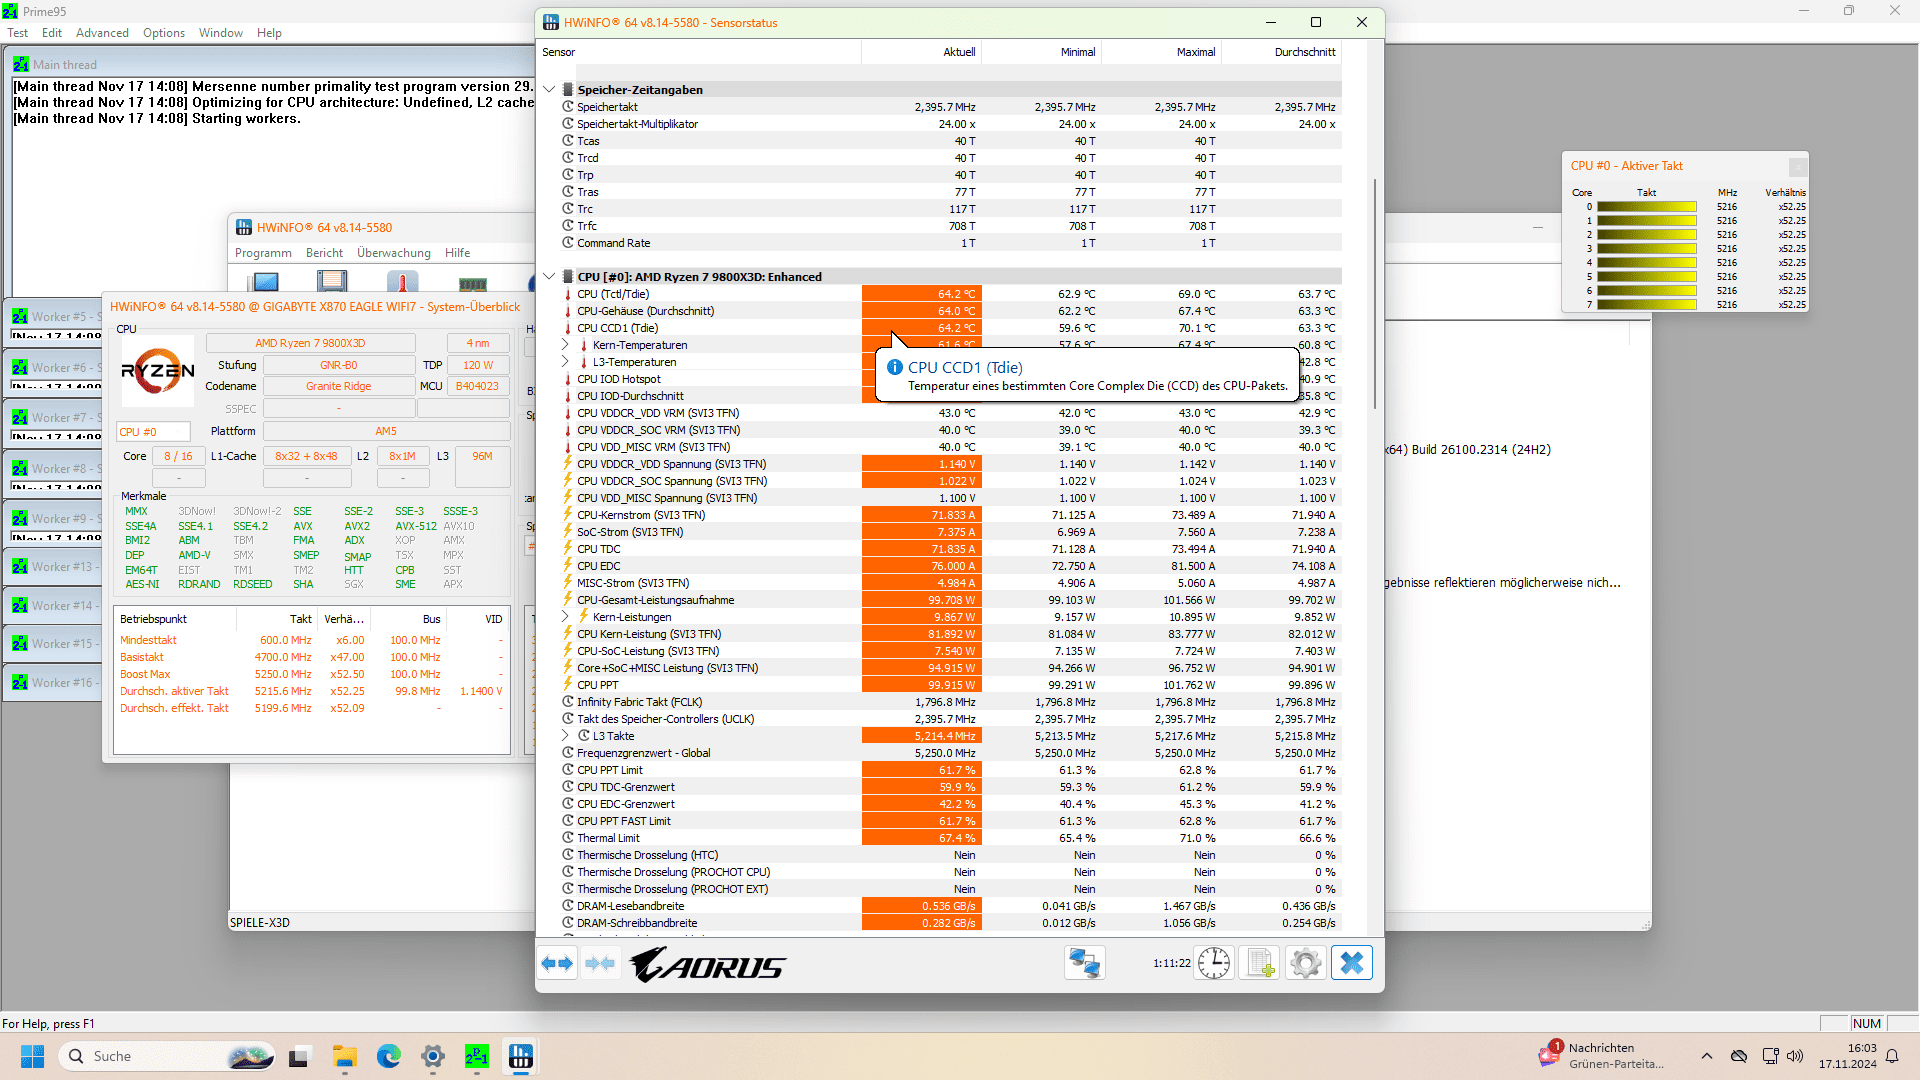Open the network remote monitoring computers icon
This screenshot has width=1920, height=1080.
click(1084, 963)
